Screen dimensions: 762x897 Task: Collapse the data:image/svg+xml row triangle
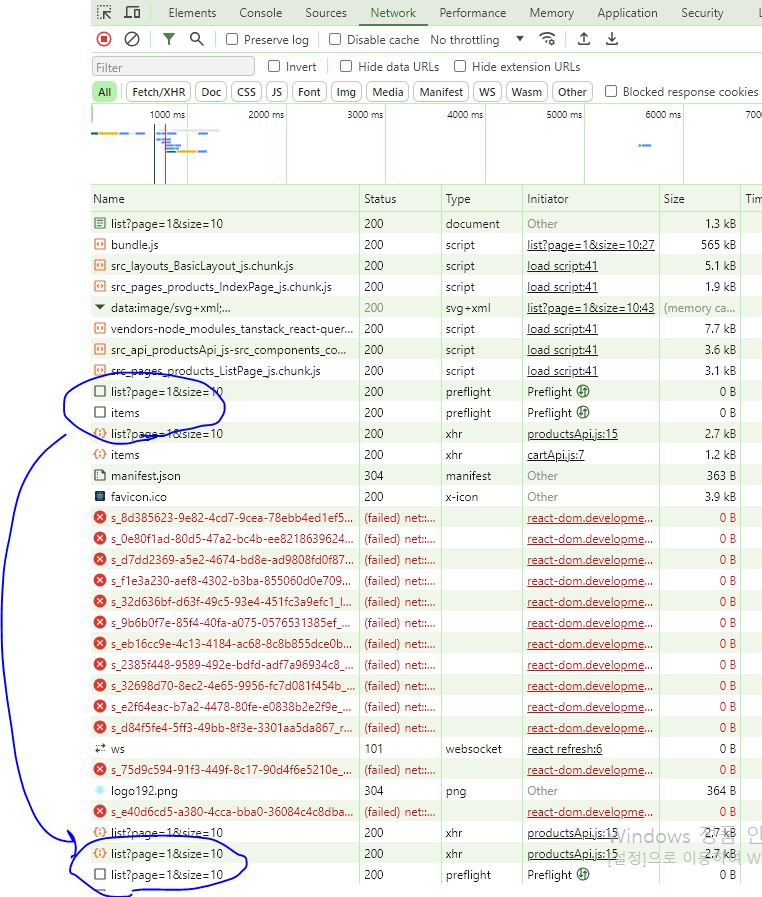click(100, 308)
